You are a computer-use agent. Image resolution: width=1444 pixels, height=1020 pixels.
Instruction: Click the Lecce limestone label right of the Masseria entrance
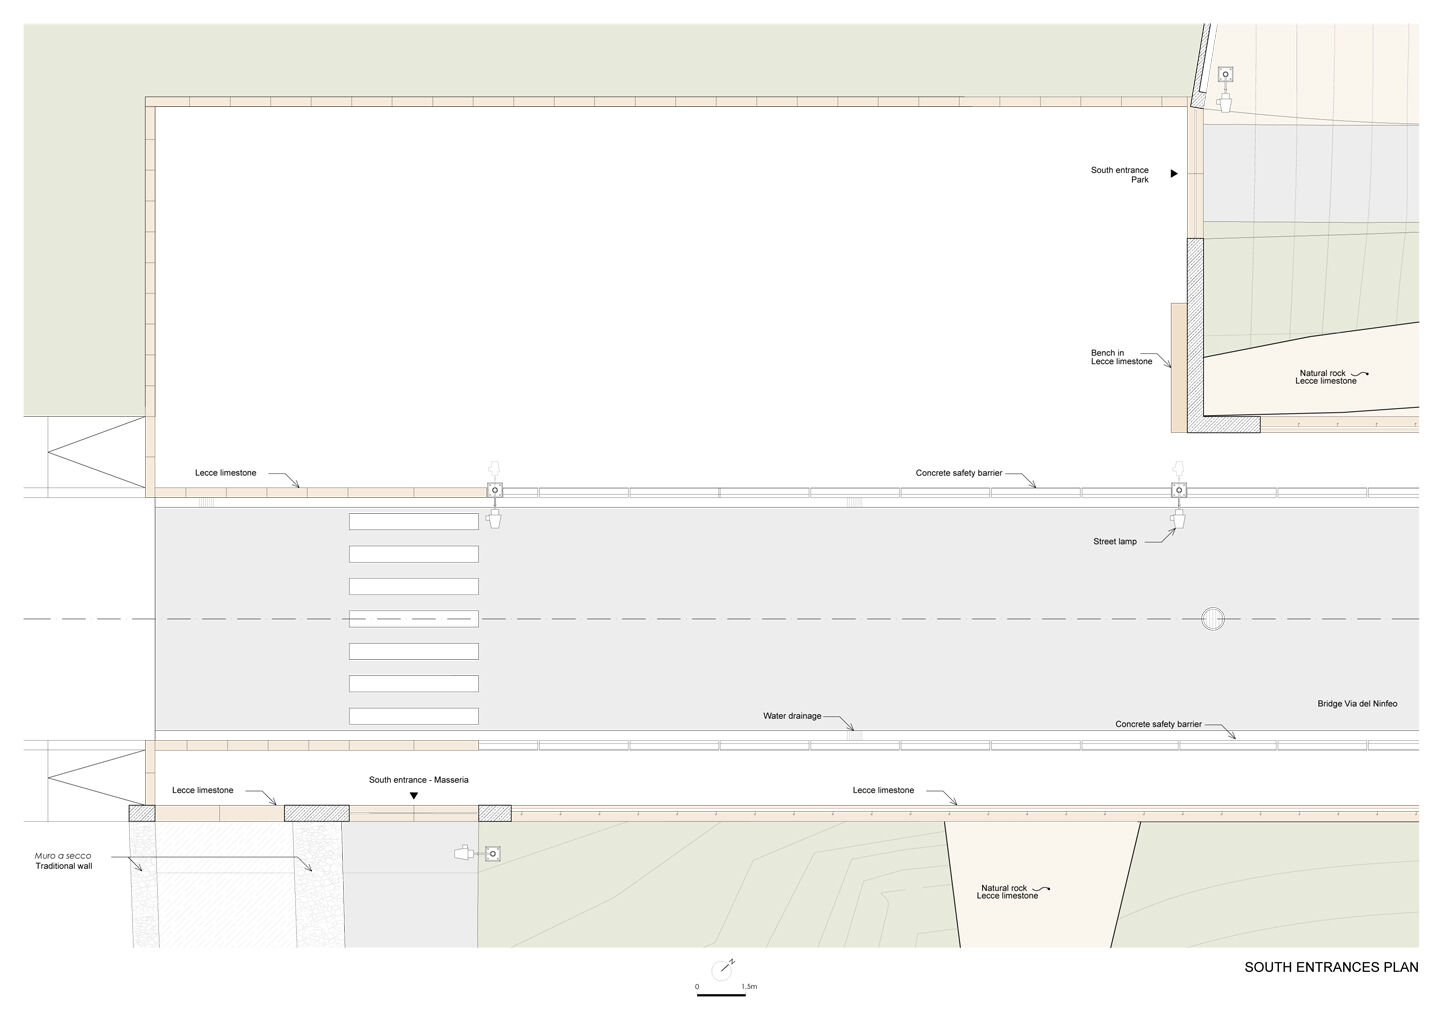(883, 791)
